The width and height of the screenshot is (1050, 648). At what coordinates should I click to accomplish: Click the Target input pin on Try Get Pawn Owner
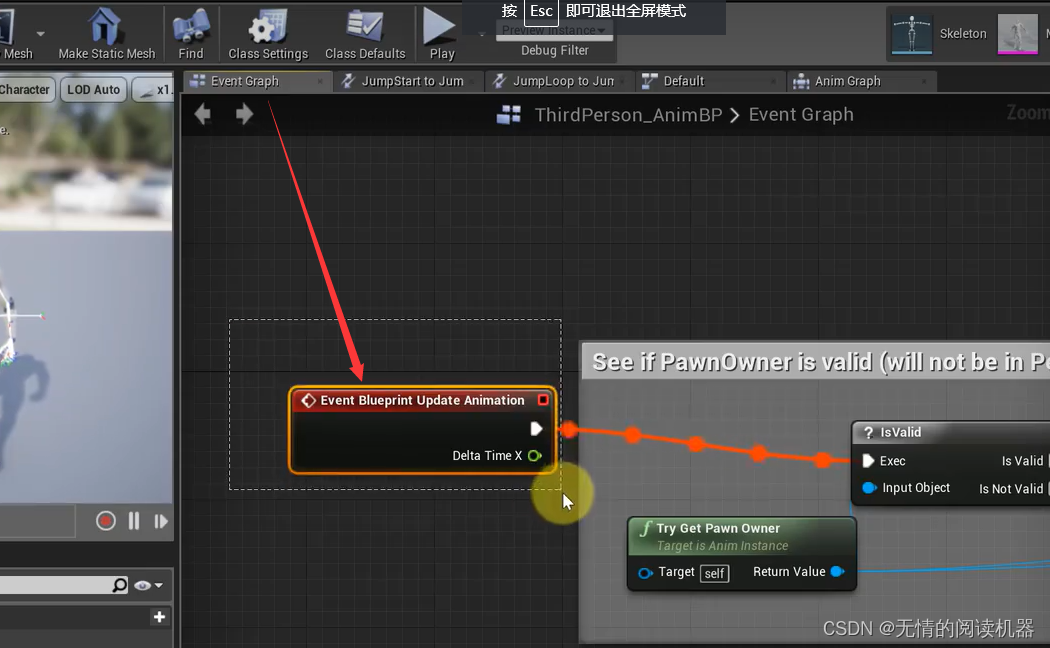[x=646, y=573]
